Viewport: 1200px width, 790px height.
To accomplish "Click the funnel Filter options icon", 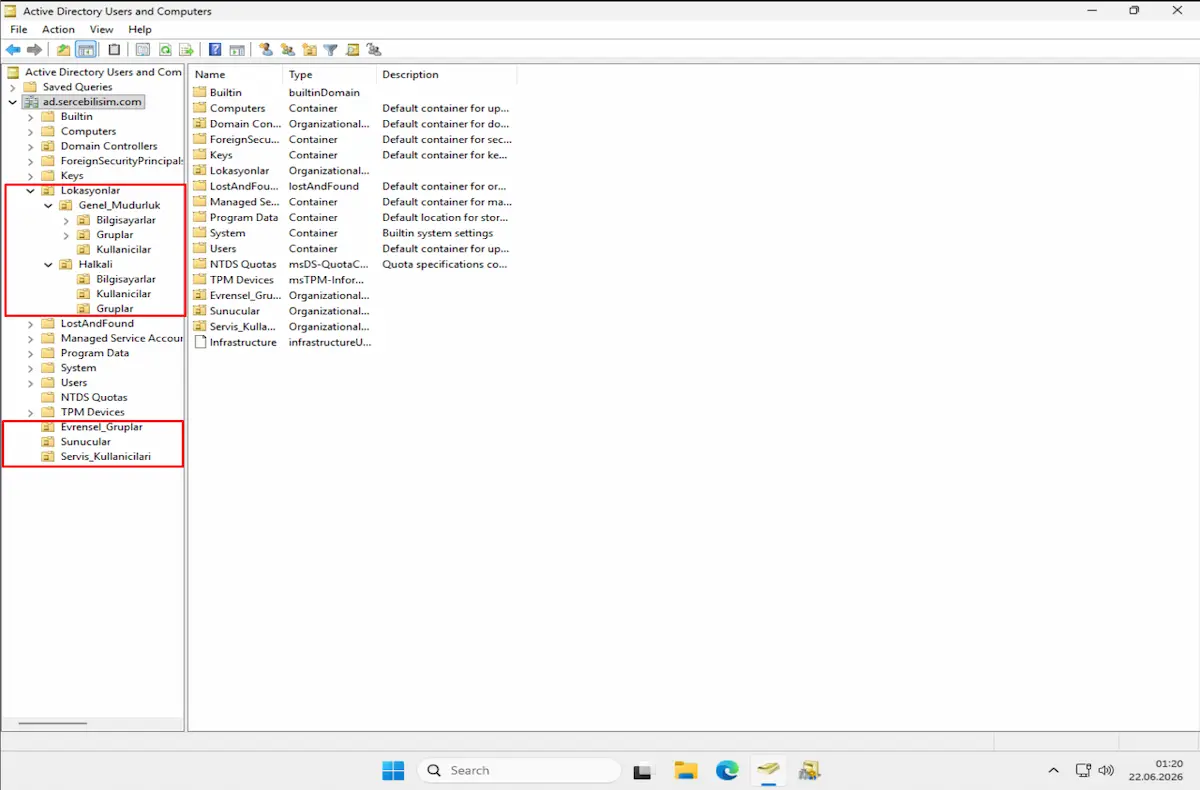I will pos(330,50).
